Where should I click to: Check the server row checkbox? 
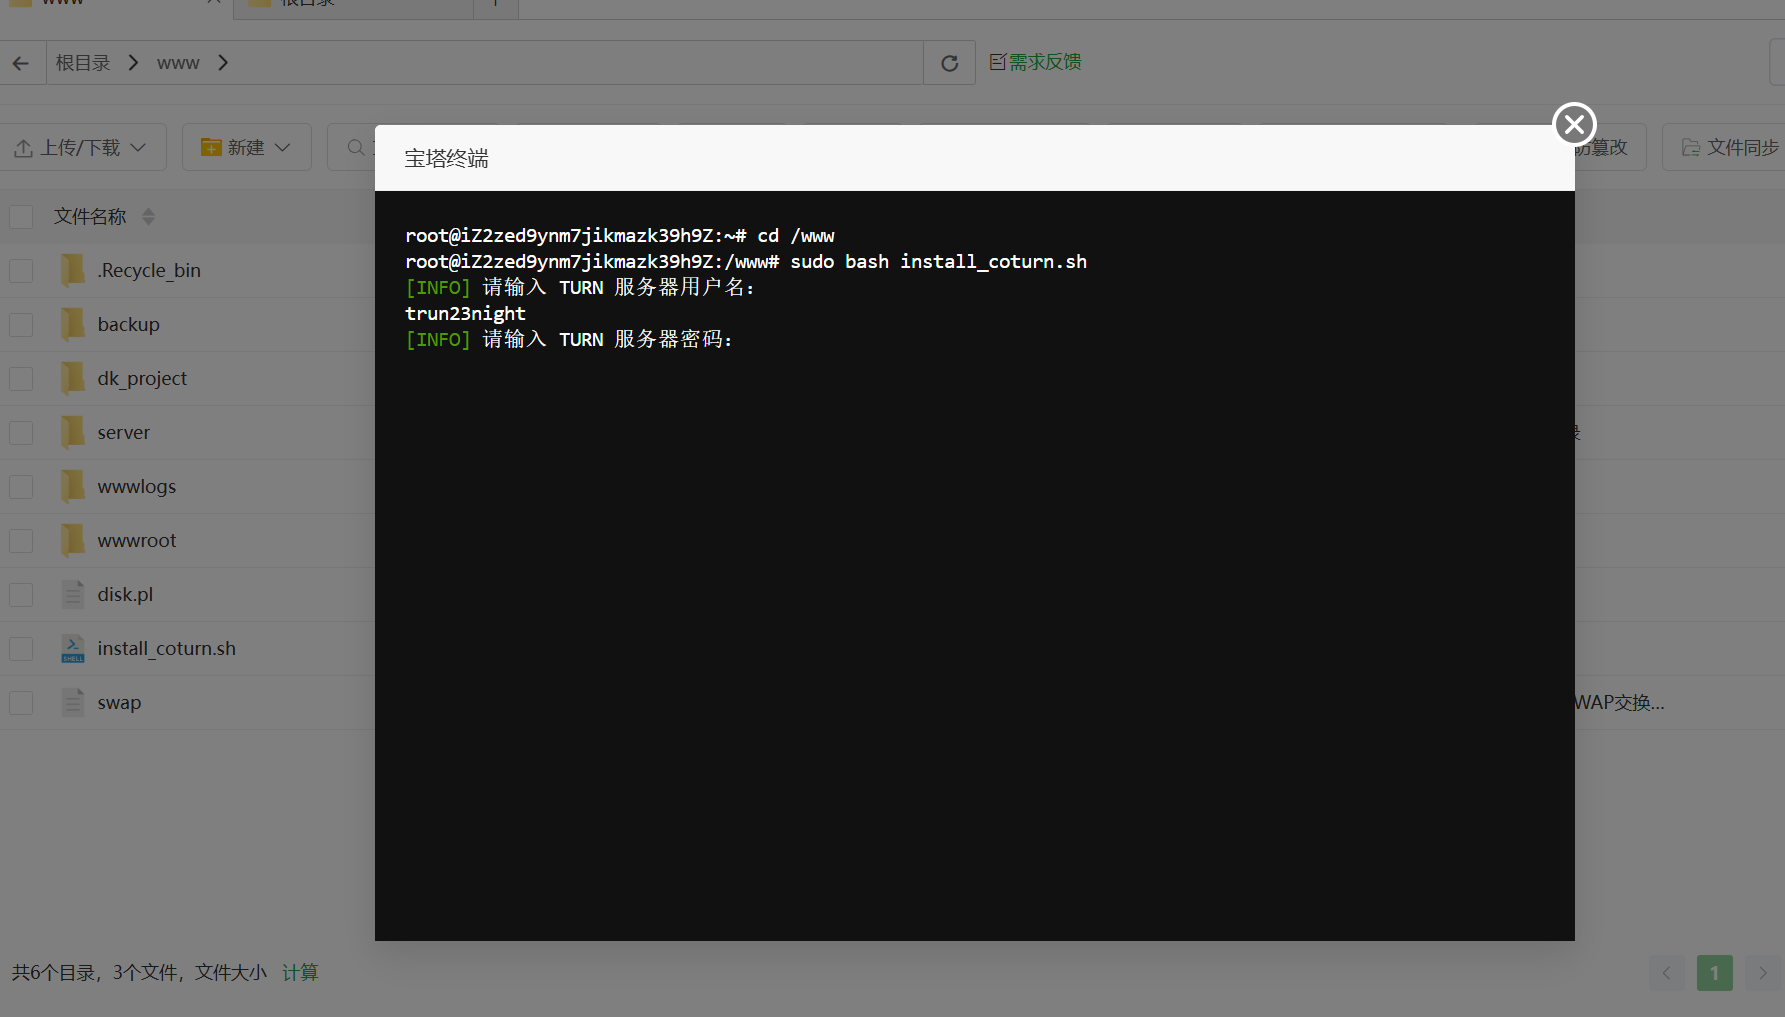click(x=21, y=433)
